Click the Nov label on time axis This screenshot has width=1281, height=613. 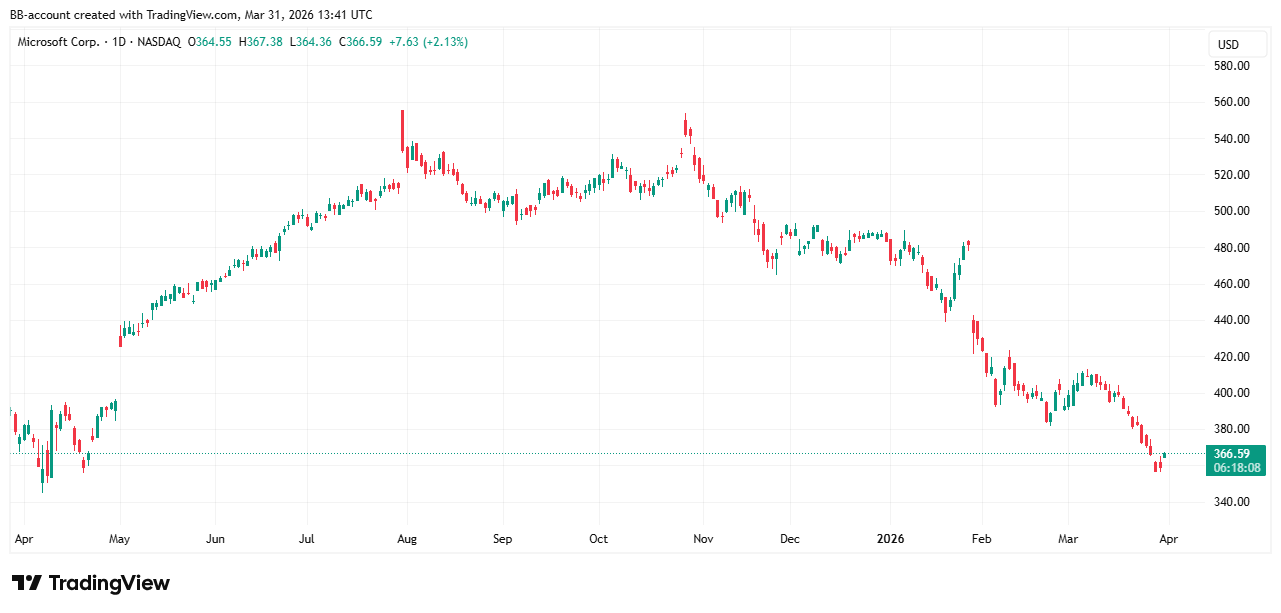click(x=702, y=539)
